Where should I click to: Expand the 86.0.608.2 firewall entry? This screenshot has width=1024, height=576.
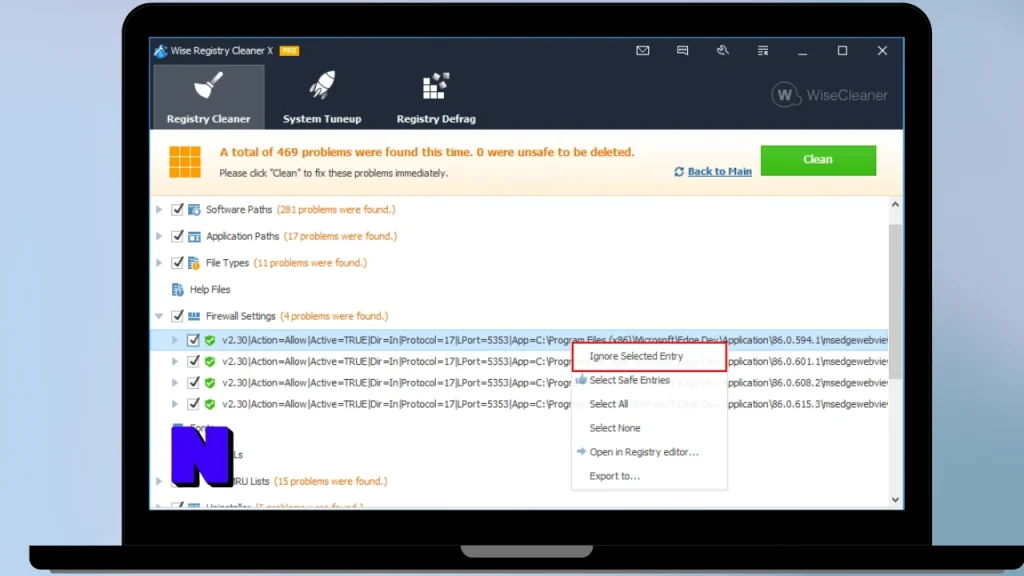174,383
